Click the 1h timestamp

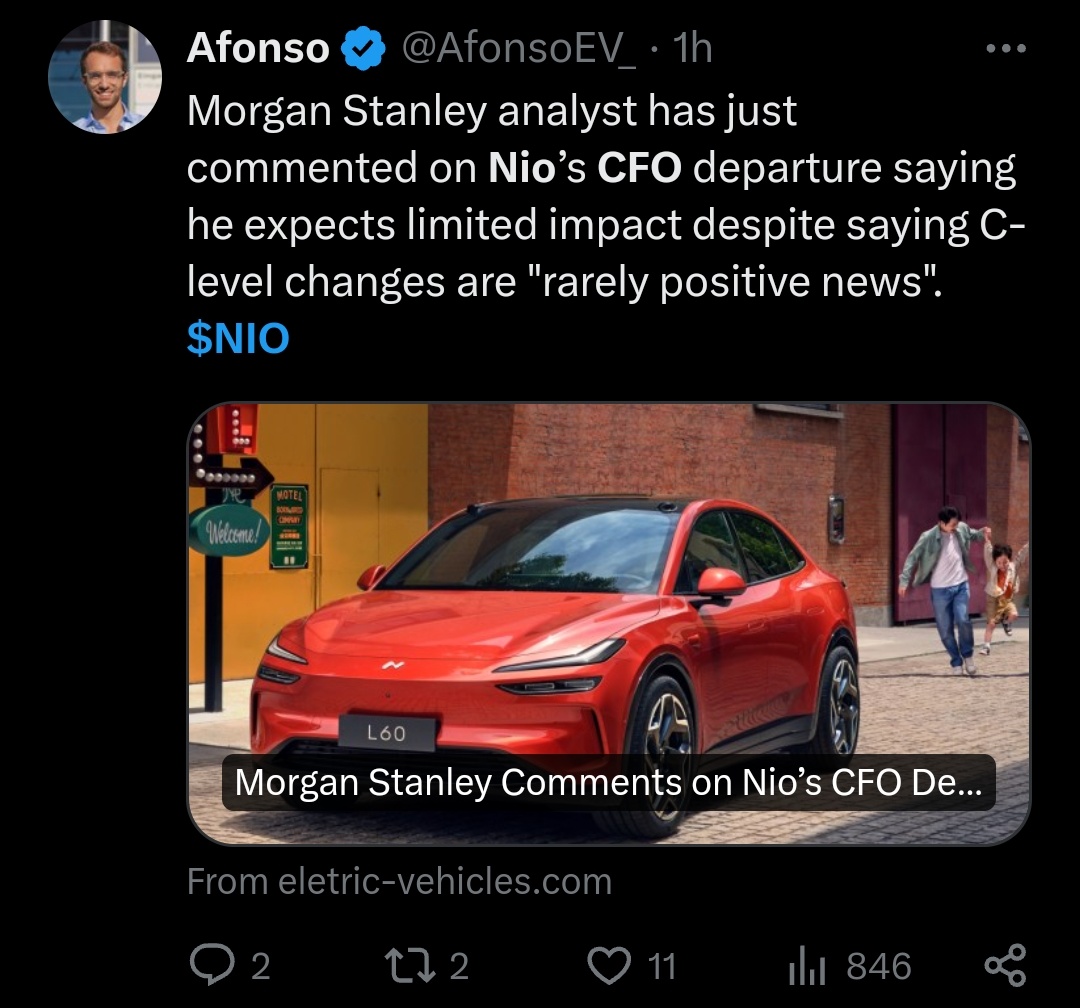(x=692, y=48)
